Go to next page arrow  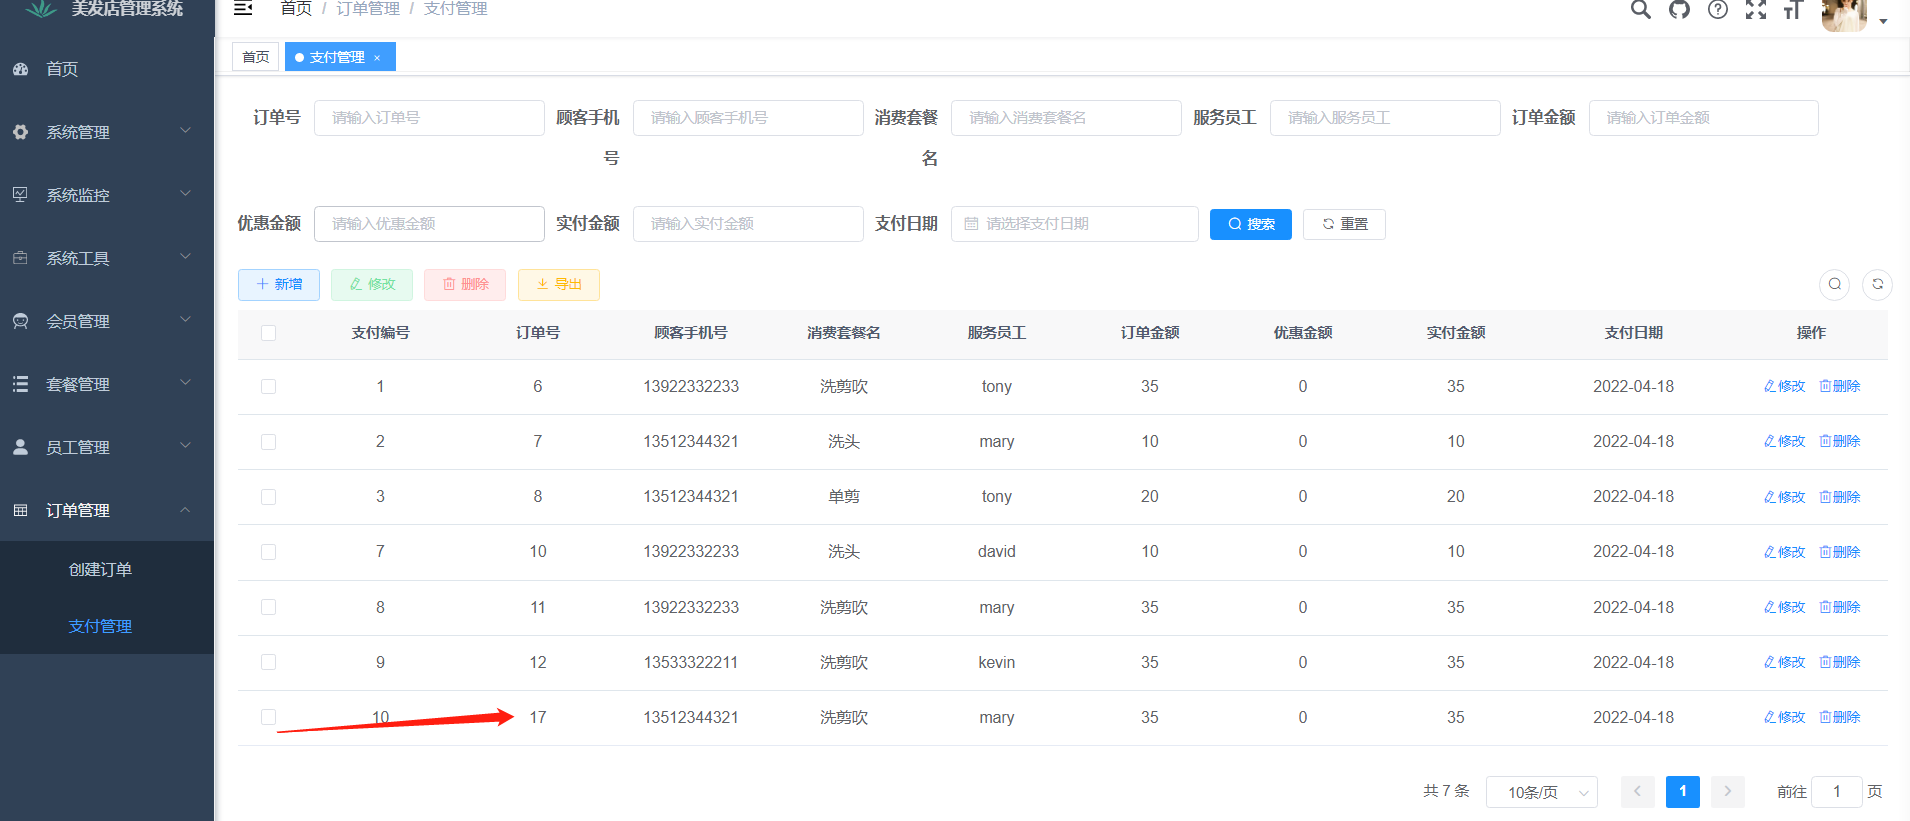coord(1727,791)
